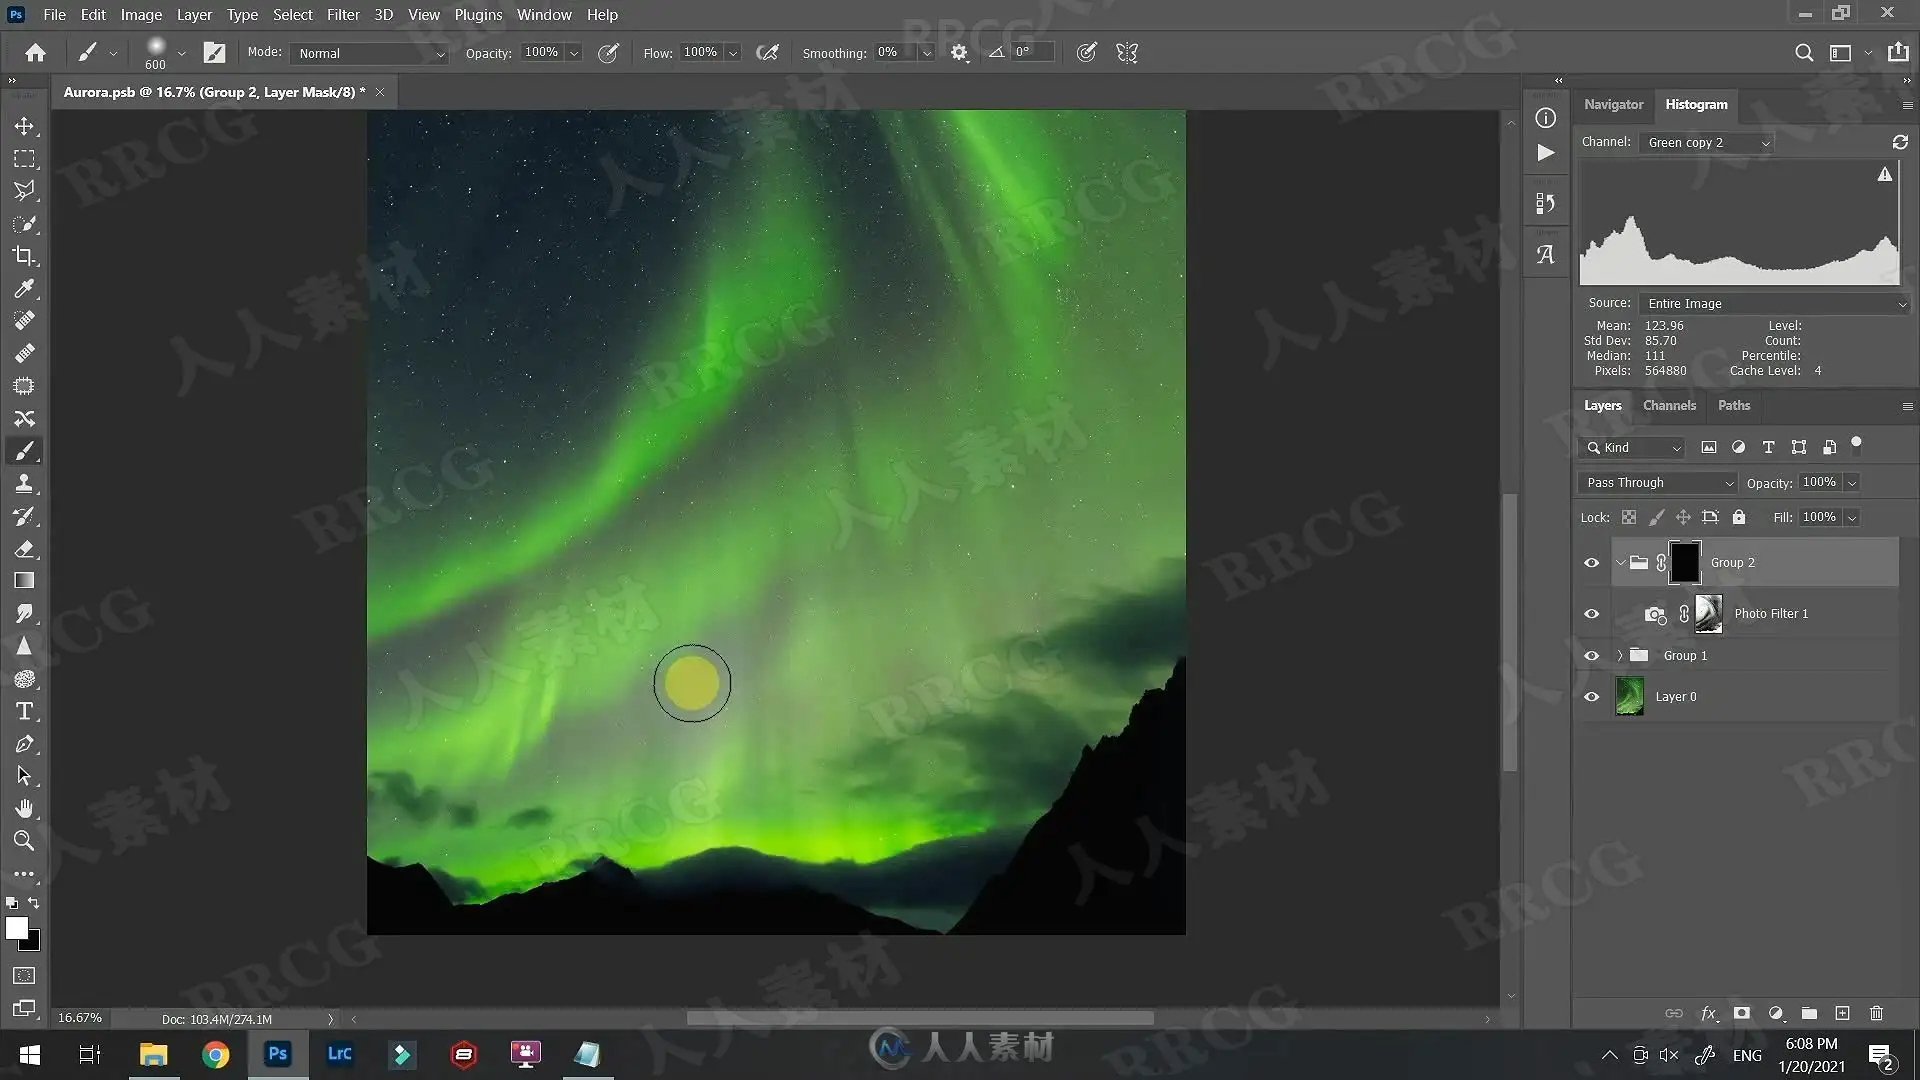Click the Share image icon
This screenshot has height=1080, width=1920.
[1897, 52]
